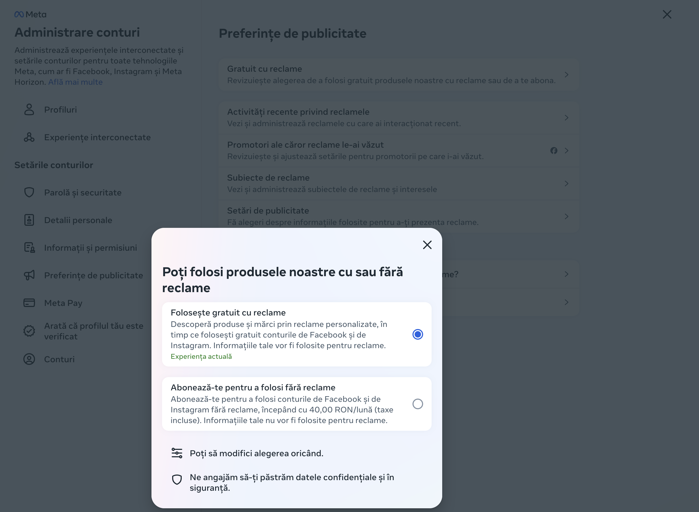Screen dimensions: 699x512
Task: Click the Informații și permisiuni icon
Action: (x=29, y=247)
